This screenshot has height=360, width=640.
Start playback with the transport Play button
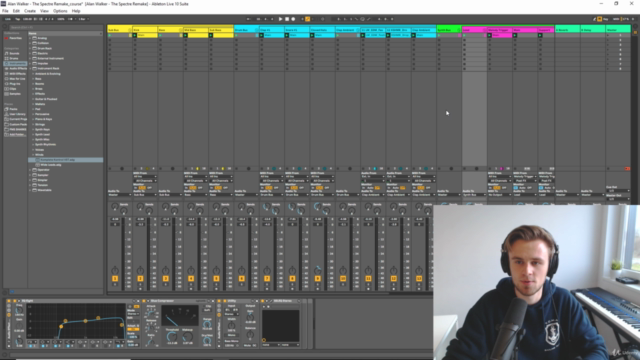pyautogui.click(x=280, y=19)
